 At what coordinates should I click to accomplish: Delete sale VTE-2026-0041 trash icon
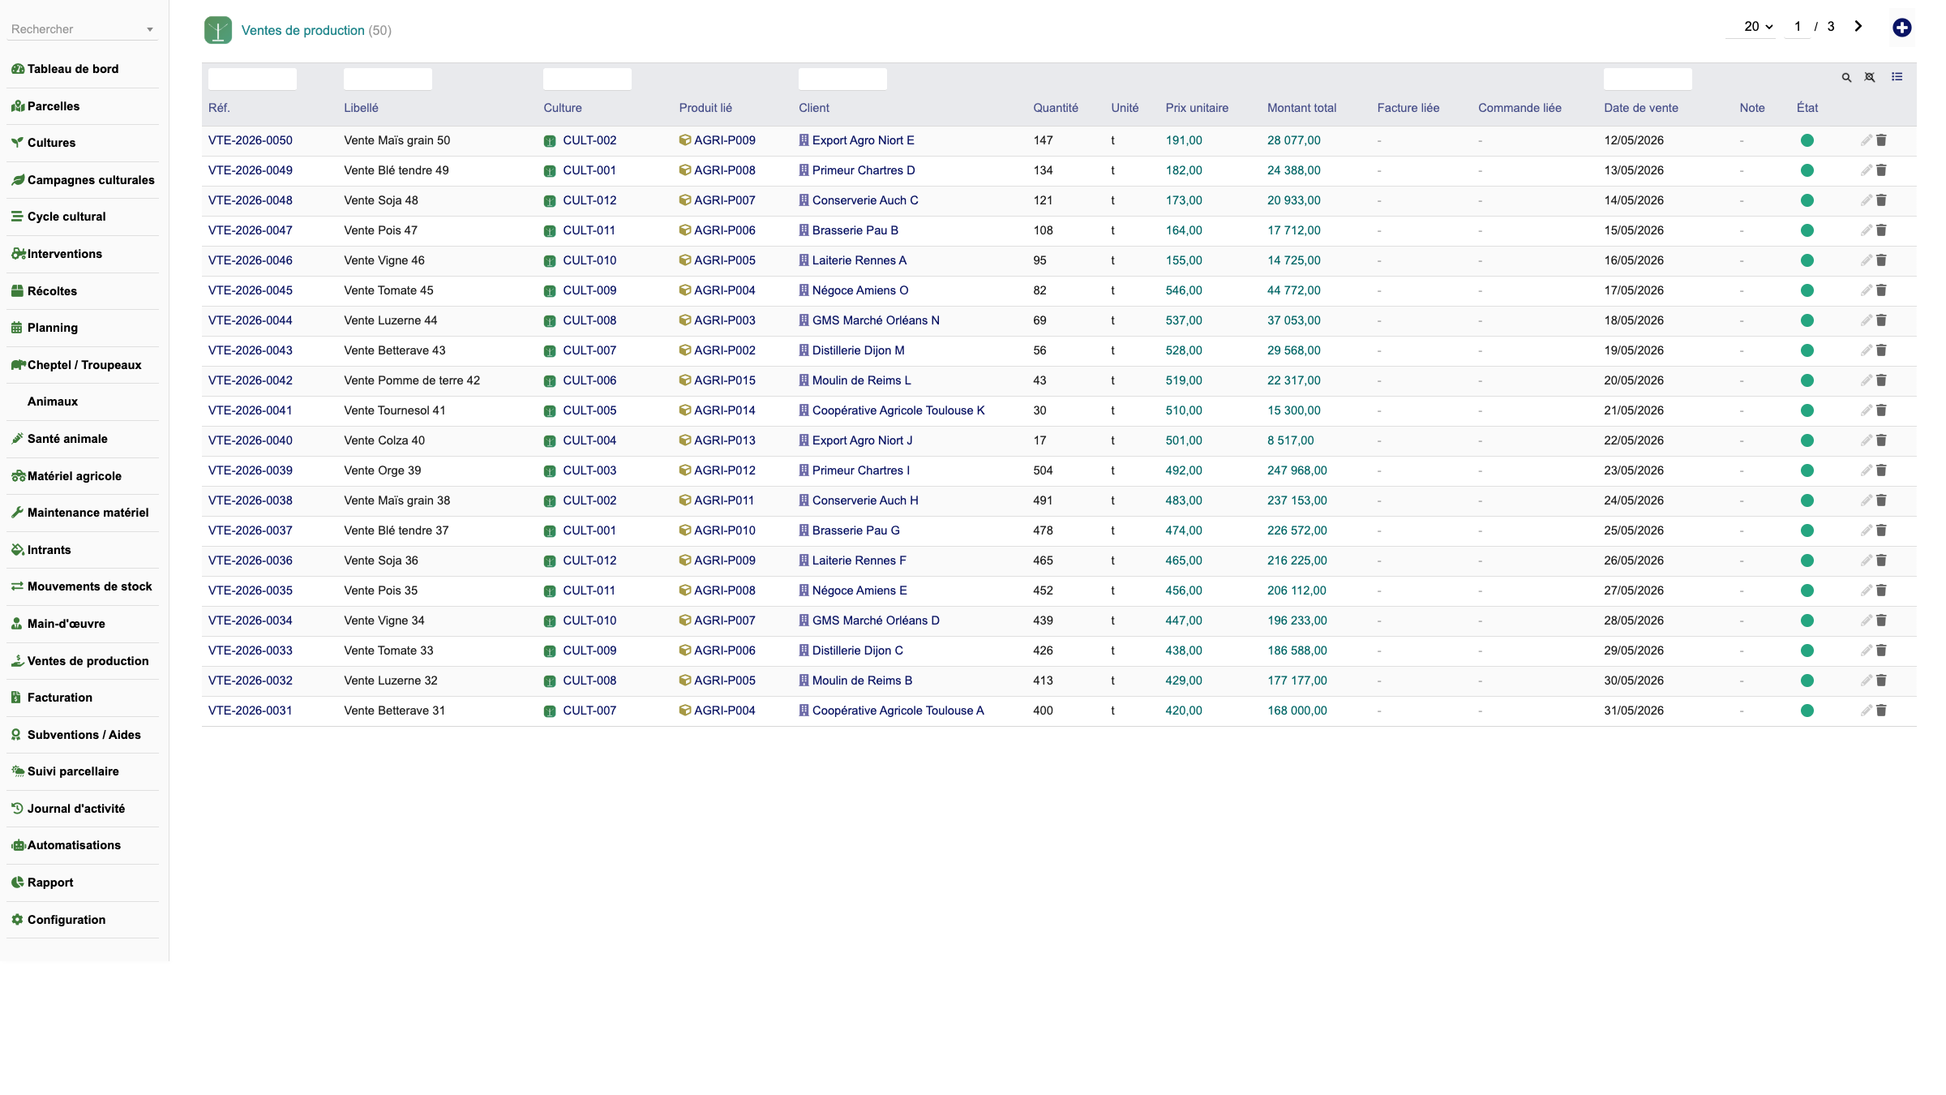click(1881, 411)
